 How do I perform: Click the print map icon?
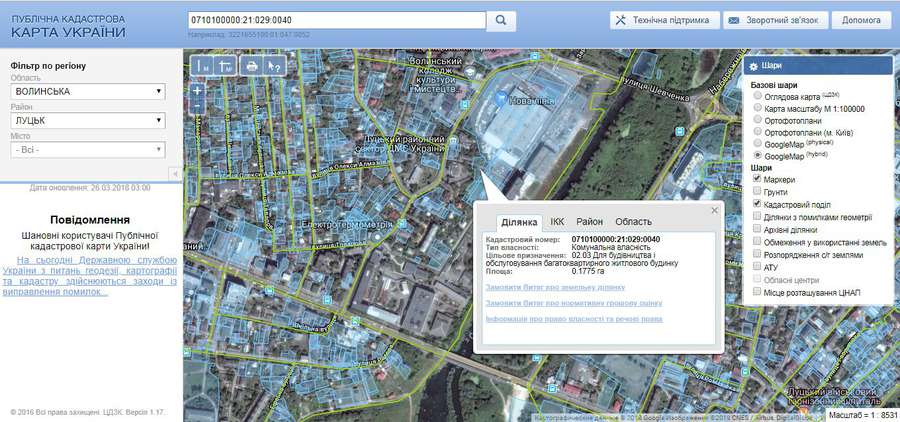pyautogui.click(x=251, y=65)
